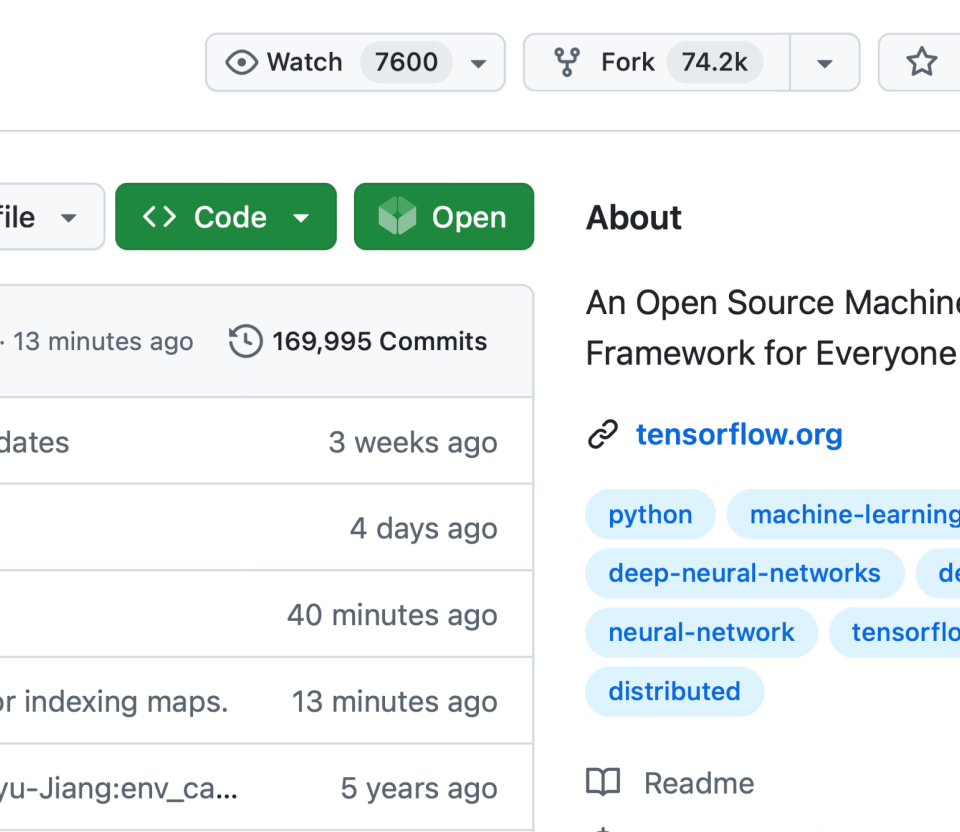Click the commit history clock icon
Viewport: 960px width, 832px height.
(x=245, y=341)
